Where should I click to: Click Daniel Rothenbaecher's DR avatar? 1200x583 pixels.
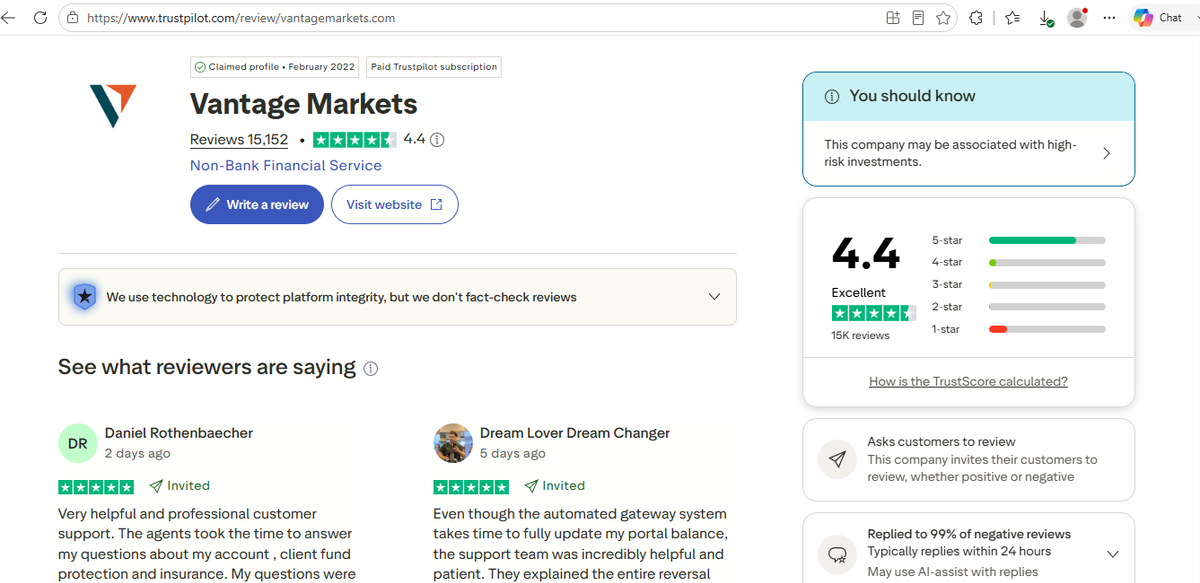coord(77,443)
